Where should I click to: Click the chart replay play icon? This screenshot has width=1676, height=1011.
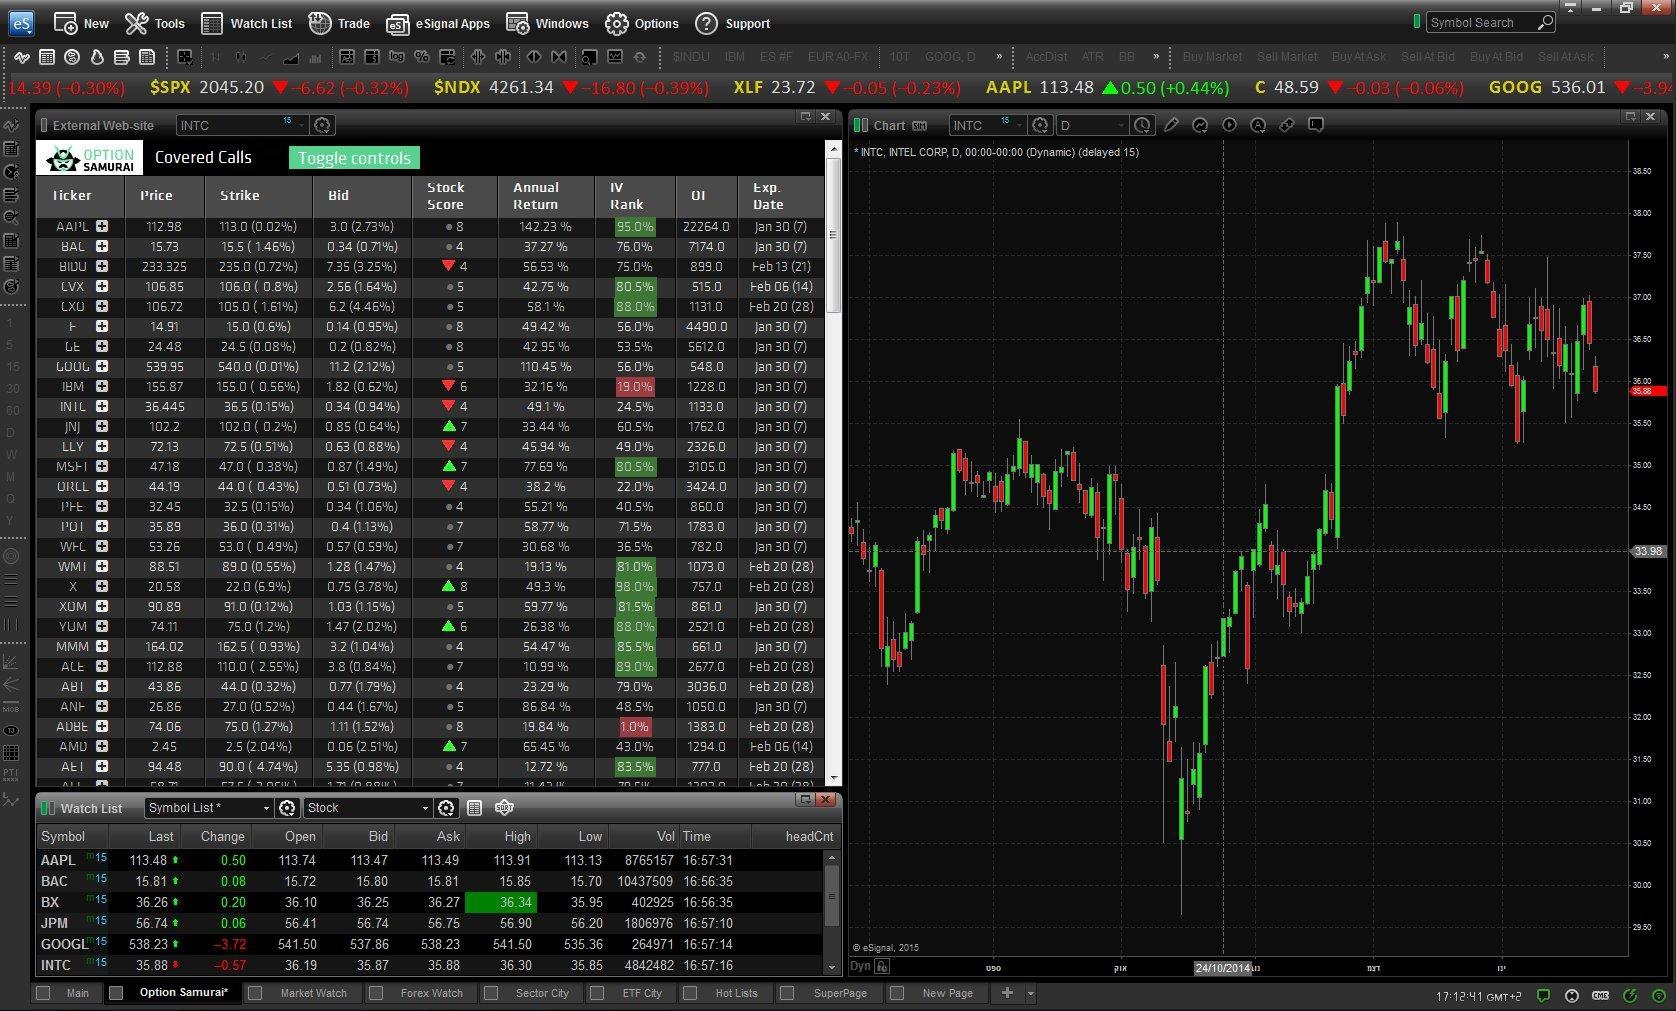coord(1229,125)
